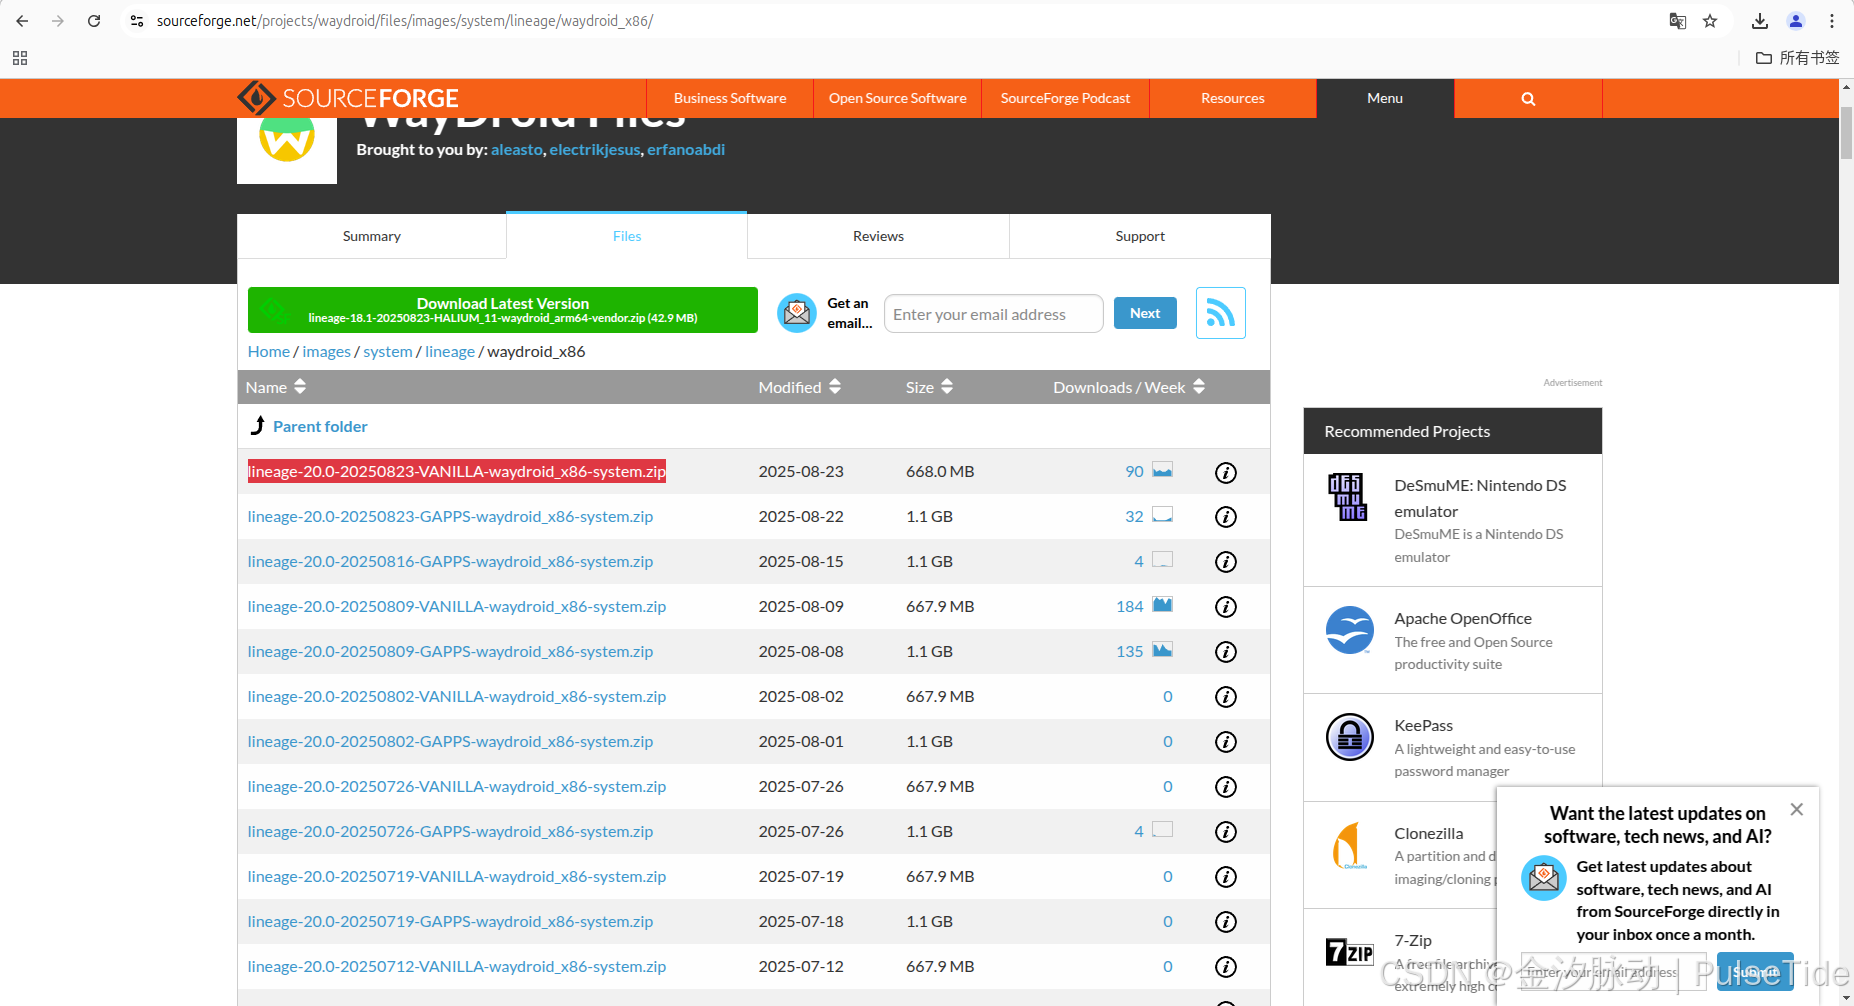Click the SourceForge logo
The height and width of the screenshot is (1006, 1854).
[x=348, y=98]
